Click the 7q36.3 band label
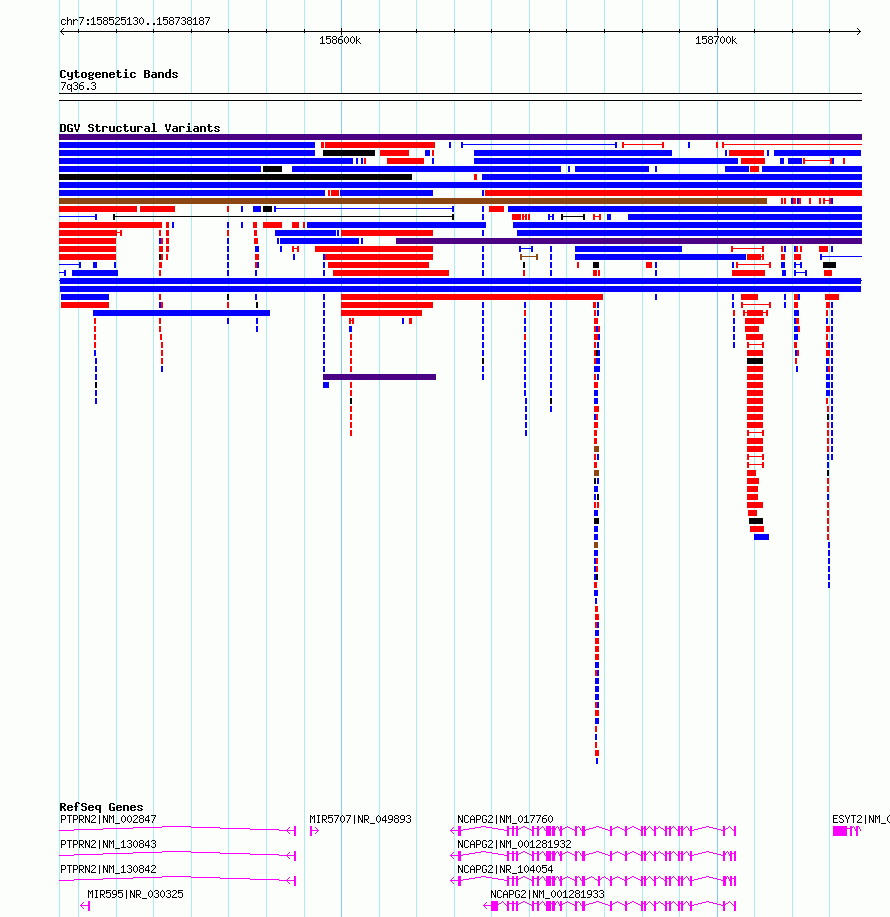The width and height of the screenshot is (890, 917). click(x=78, y=86)
